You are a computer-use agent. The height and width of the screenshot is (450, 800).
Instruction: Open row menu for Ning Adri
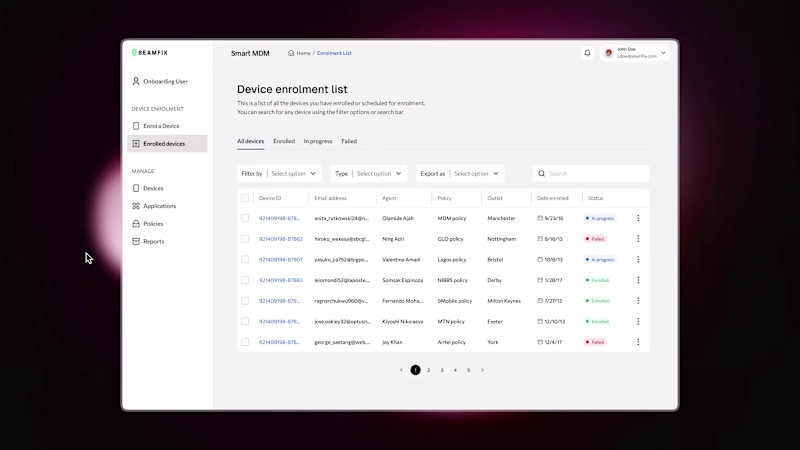(638, 239)
